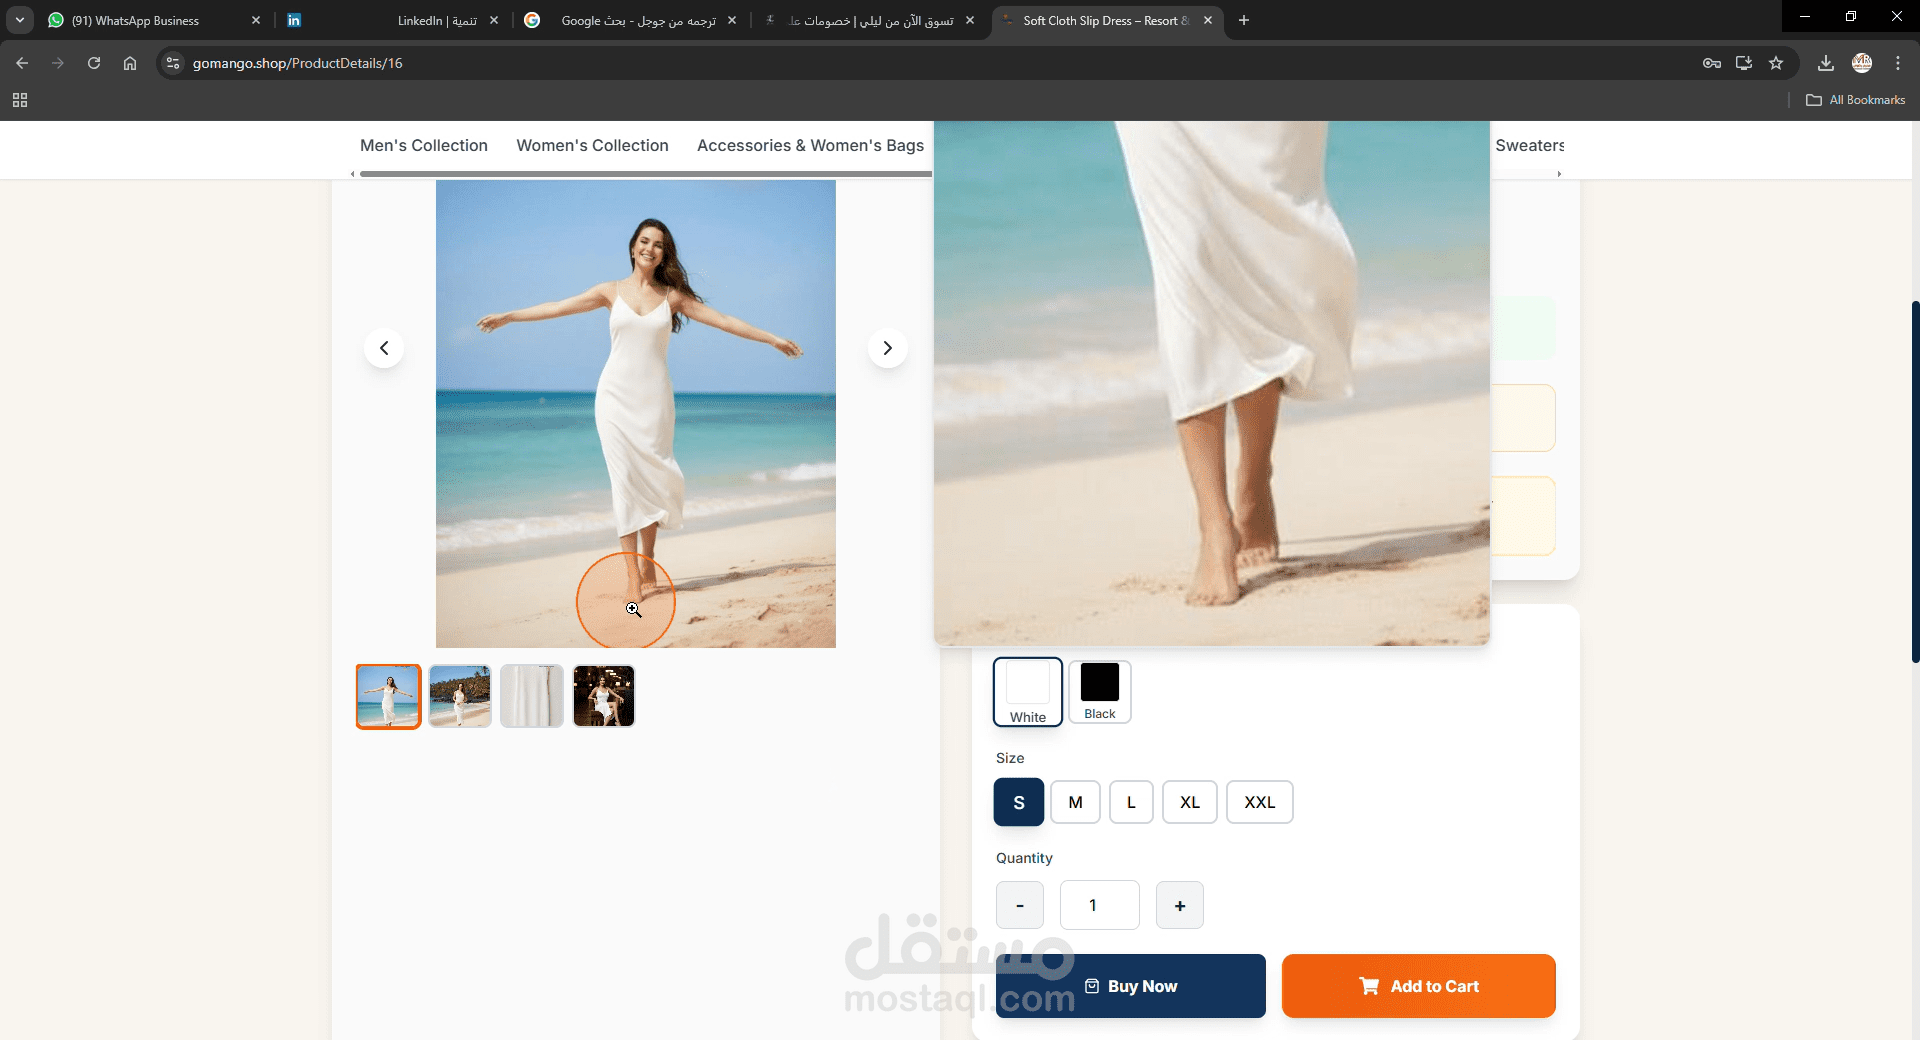Select second thumbnail with rocky coast
The width and height of the screenshot is (1920, 1040).
[460, 696]
